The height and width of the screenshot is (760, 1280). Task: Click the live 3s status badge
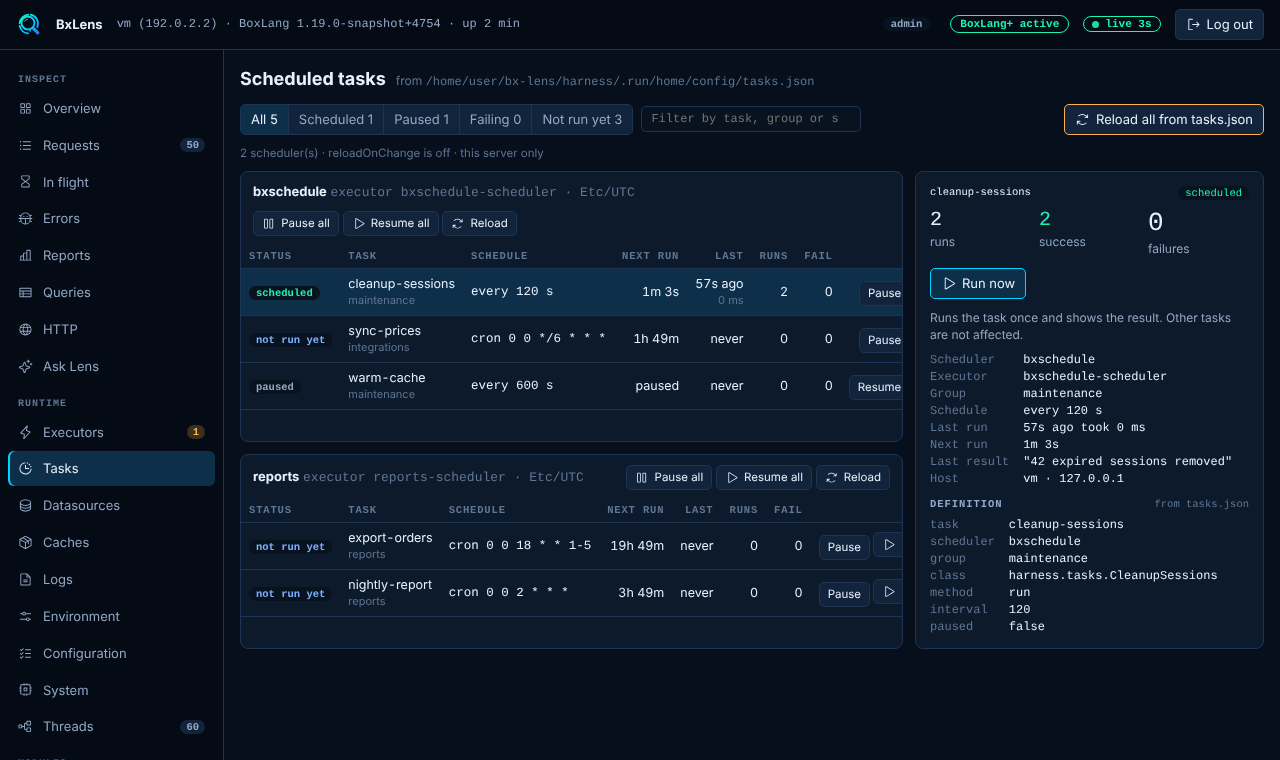(1121, 24)
